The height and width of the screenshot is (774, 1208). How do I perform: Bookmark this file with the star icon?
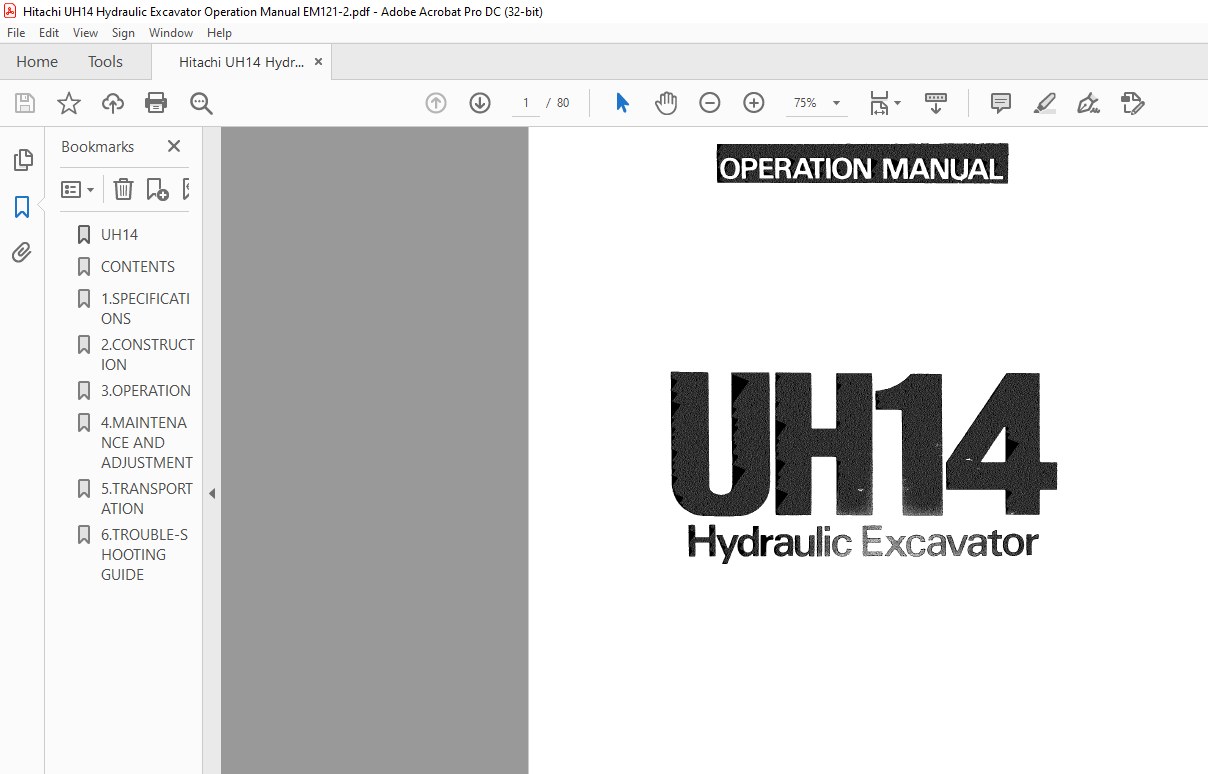tap(69, 103)
